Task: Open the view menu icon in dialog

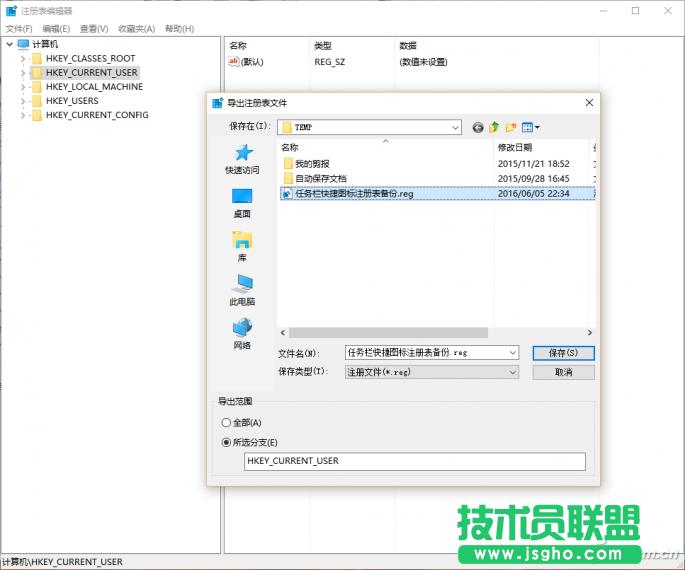Action: click(530, 127)
